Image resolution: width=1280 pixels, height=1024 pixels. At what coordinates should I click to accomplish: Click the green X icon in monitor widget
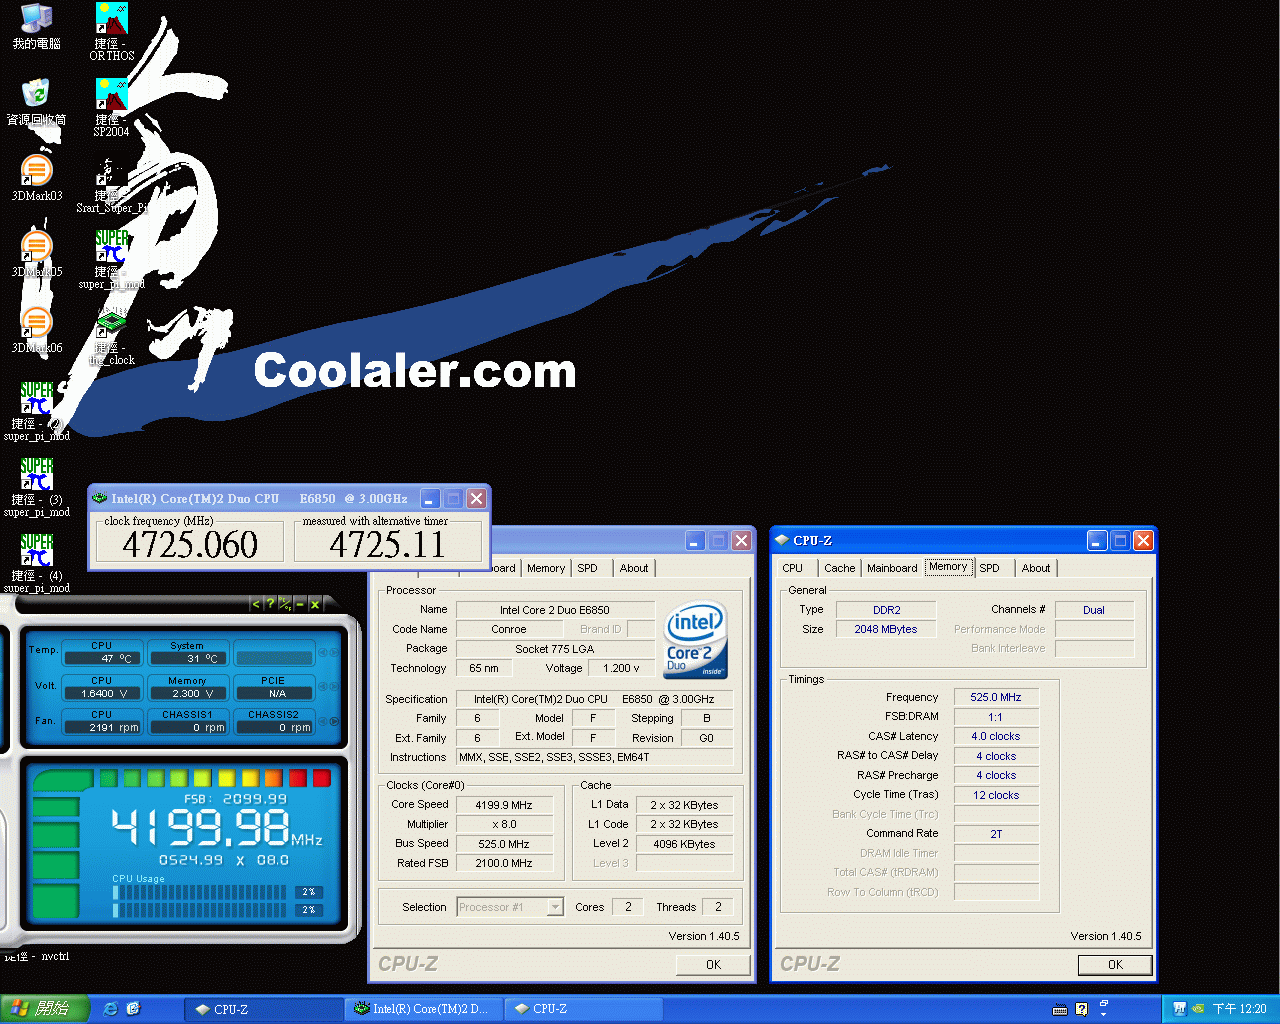coord(314,604)
